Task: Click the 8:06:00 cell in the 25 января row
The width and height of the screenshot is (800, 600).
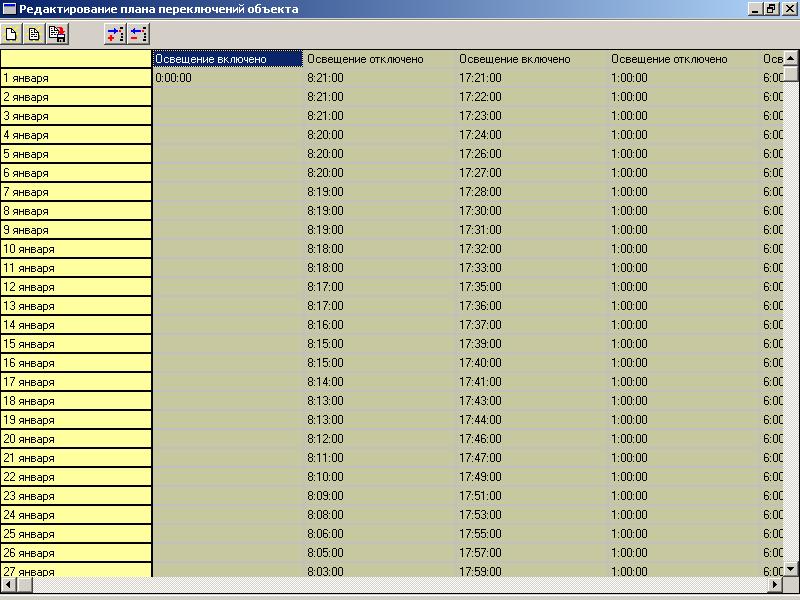Action: click(x=380, y=534)
